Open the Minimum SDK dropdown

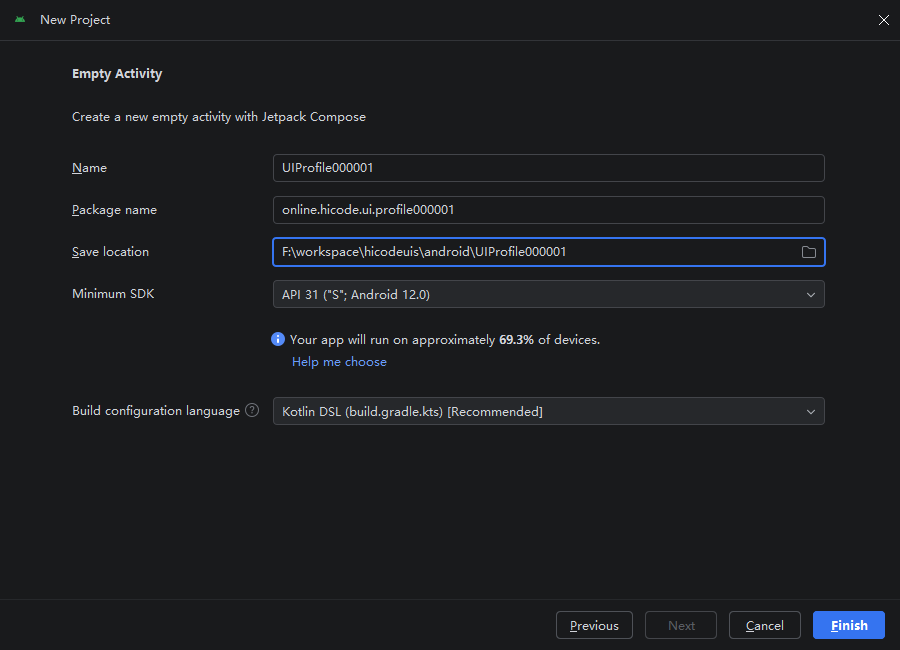[549, 295]
